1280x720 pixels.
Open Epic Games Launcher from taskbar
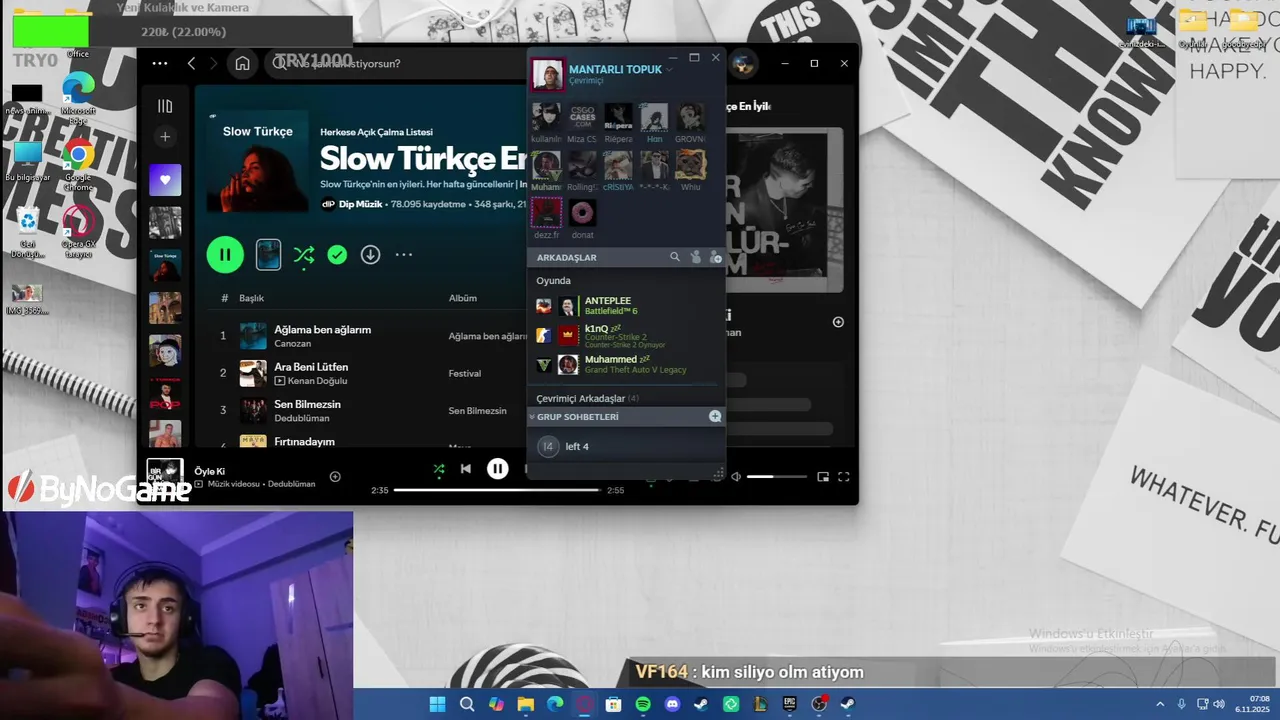click(789, 704)
